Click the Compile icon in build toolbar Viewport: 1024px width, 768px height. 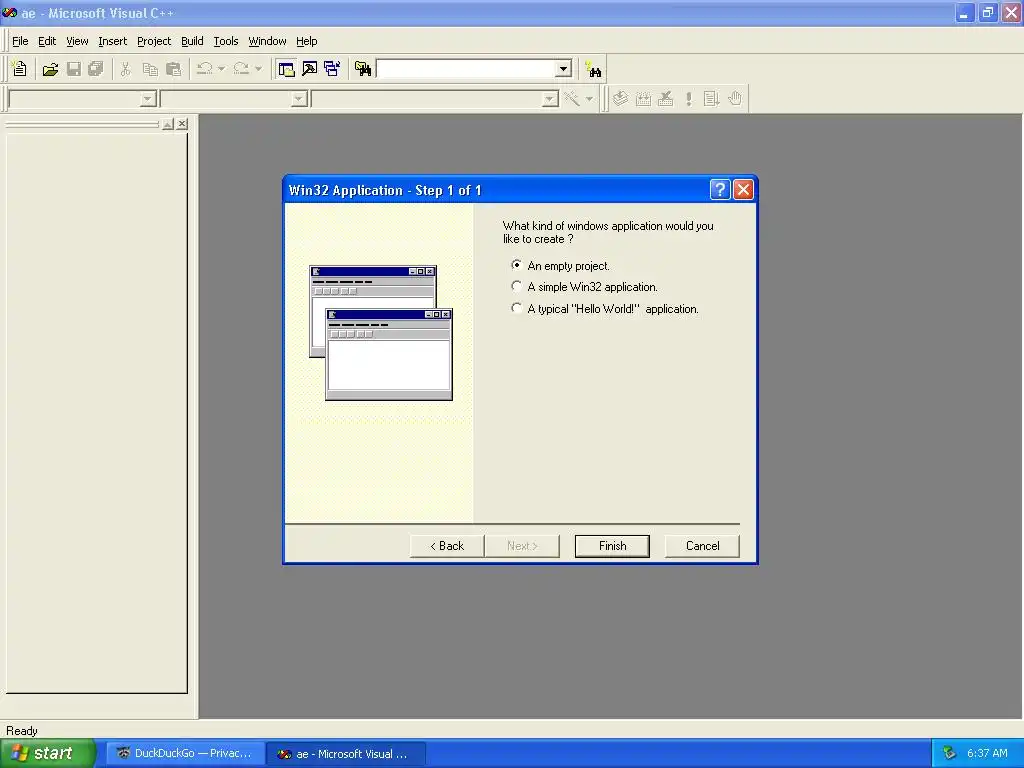[x=620, y=99]
